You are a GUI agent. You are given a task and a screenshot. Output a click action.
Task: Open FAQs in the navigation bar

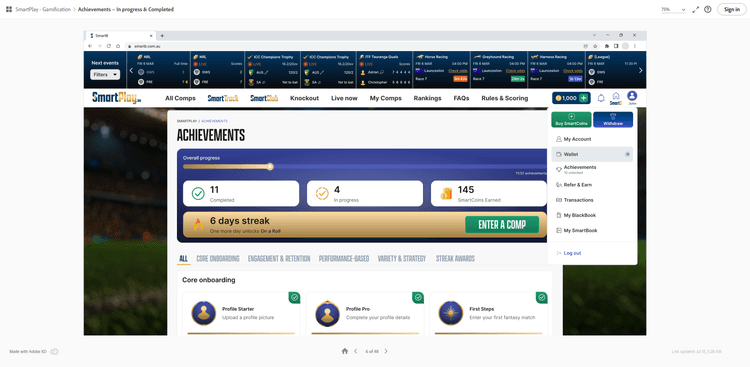pos(461,98)
